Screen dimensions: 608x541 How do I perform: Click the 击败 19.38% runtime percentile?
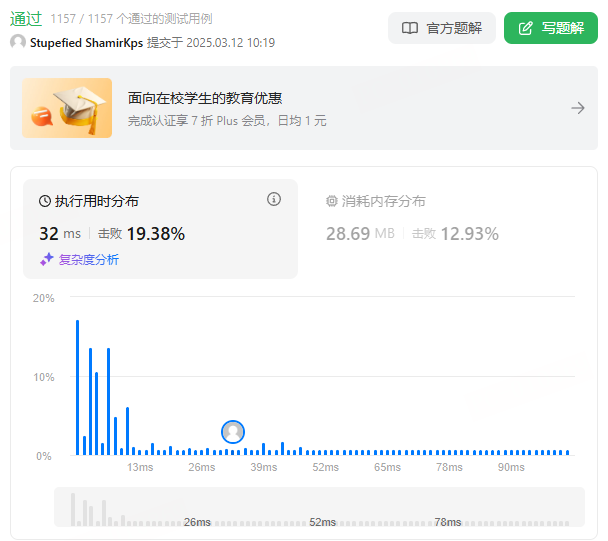point(141,233)
